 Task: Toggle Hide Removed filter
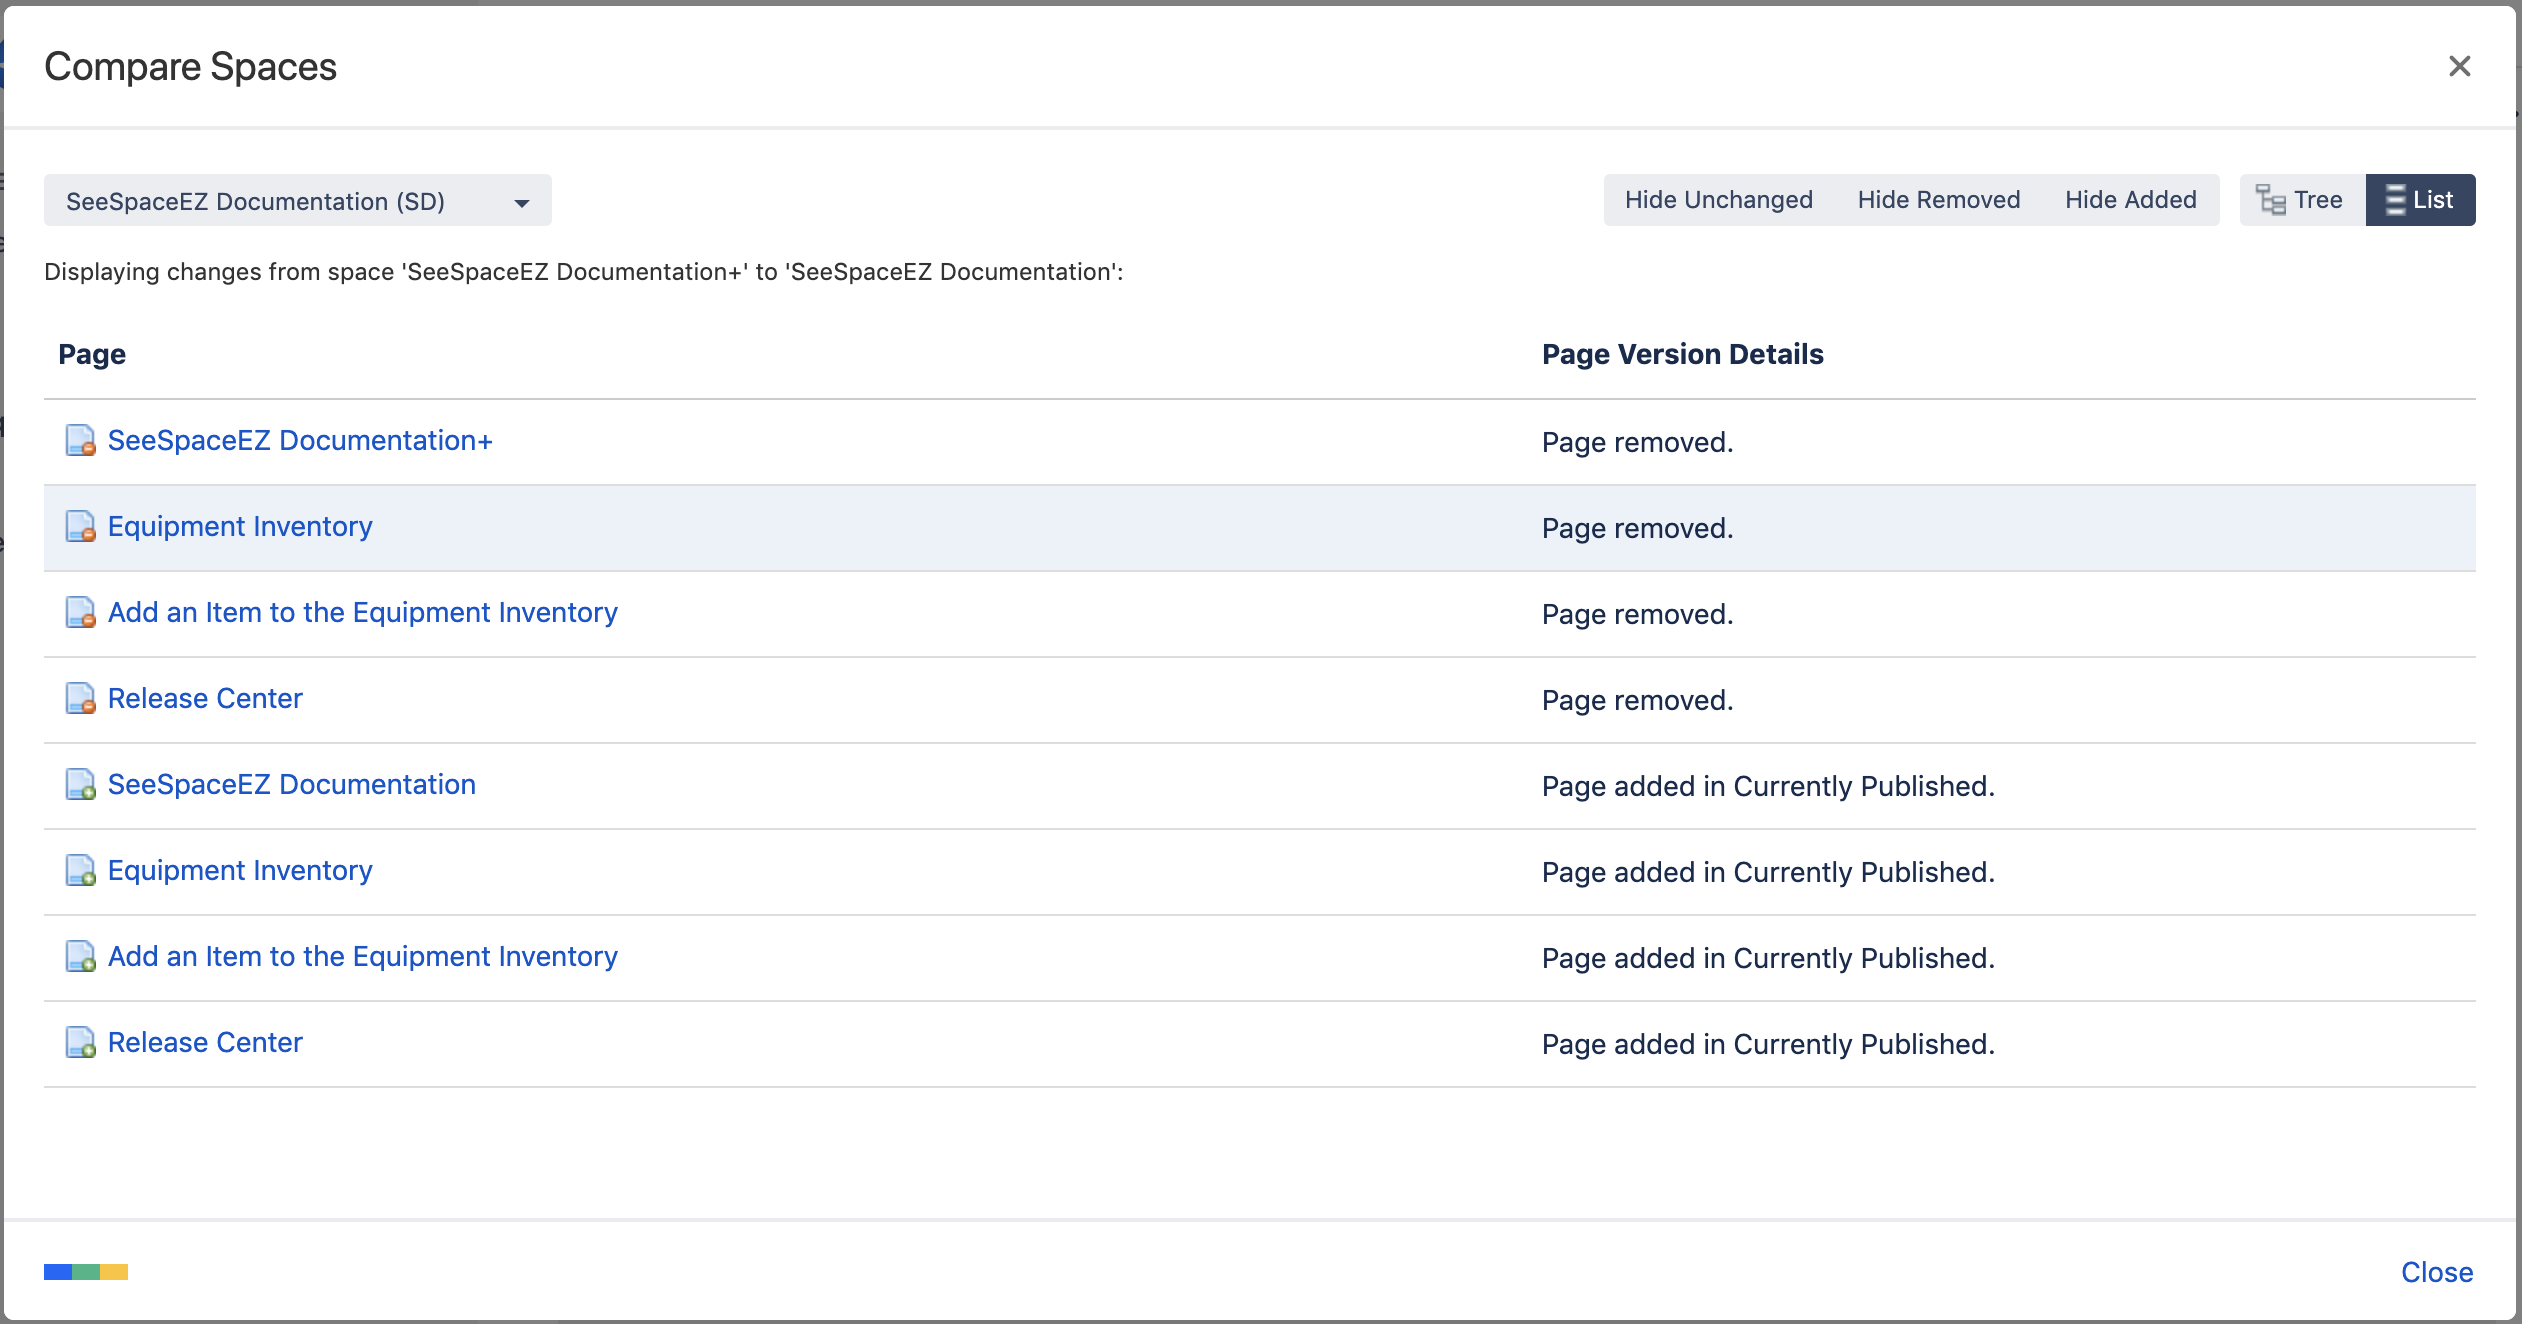point(1938,200)
